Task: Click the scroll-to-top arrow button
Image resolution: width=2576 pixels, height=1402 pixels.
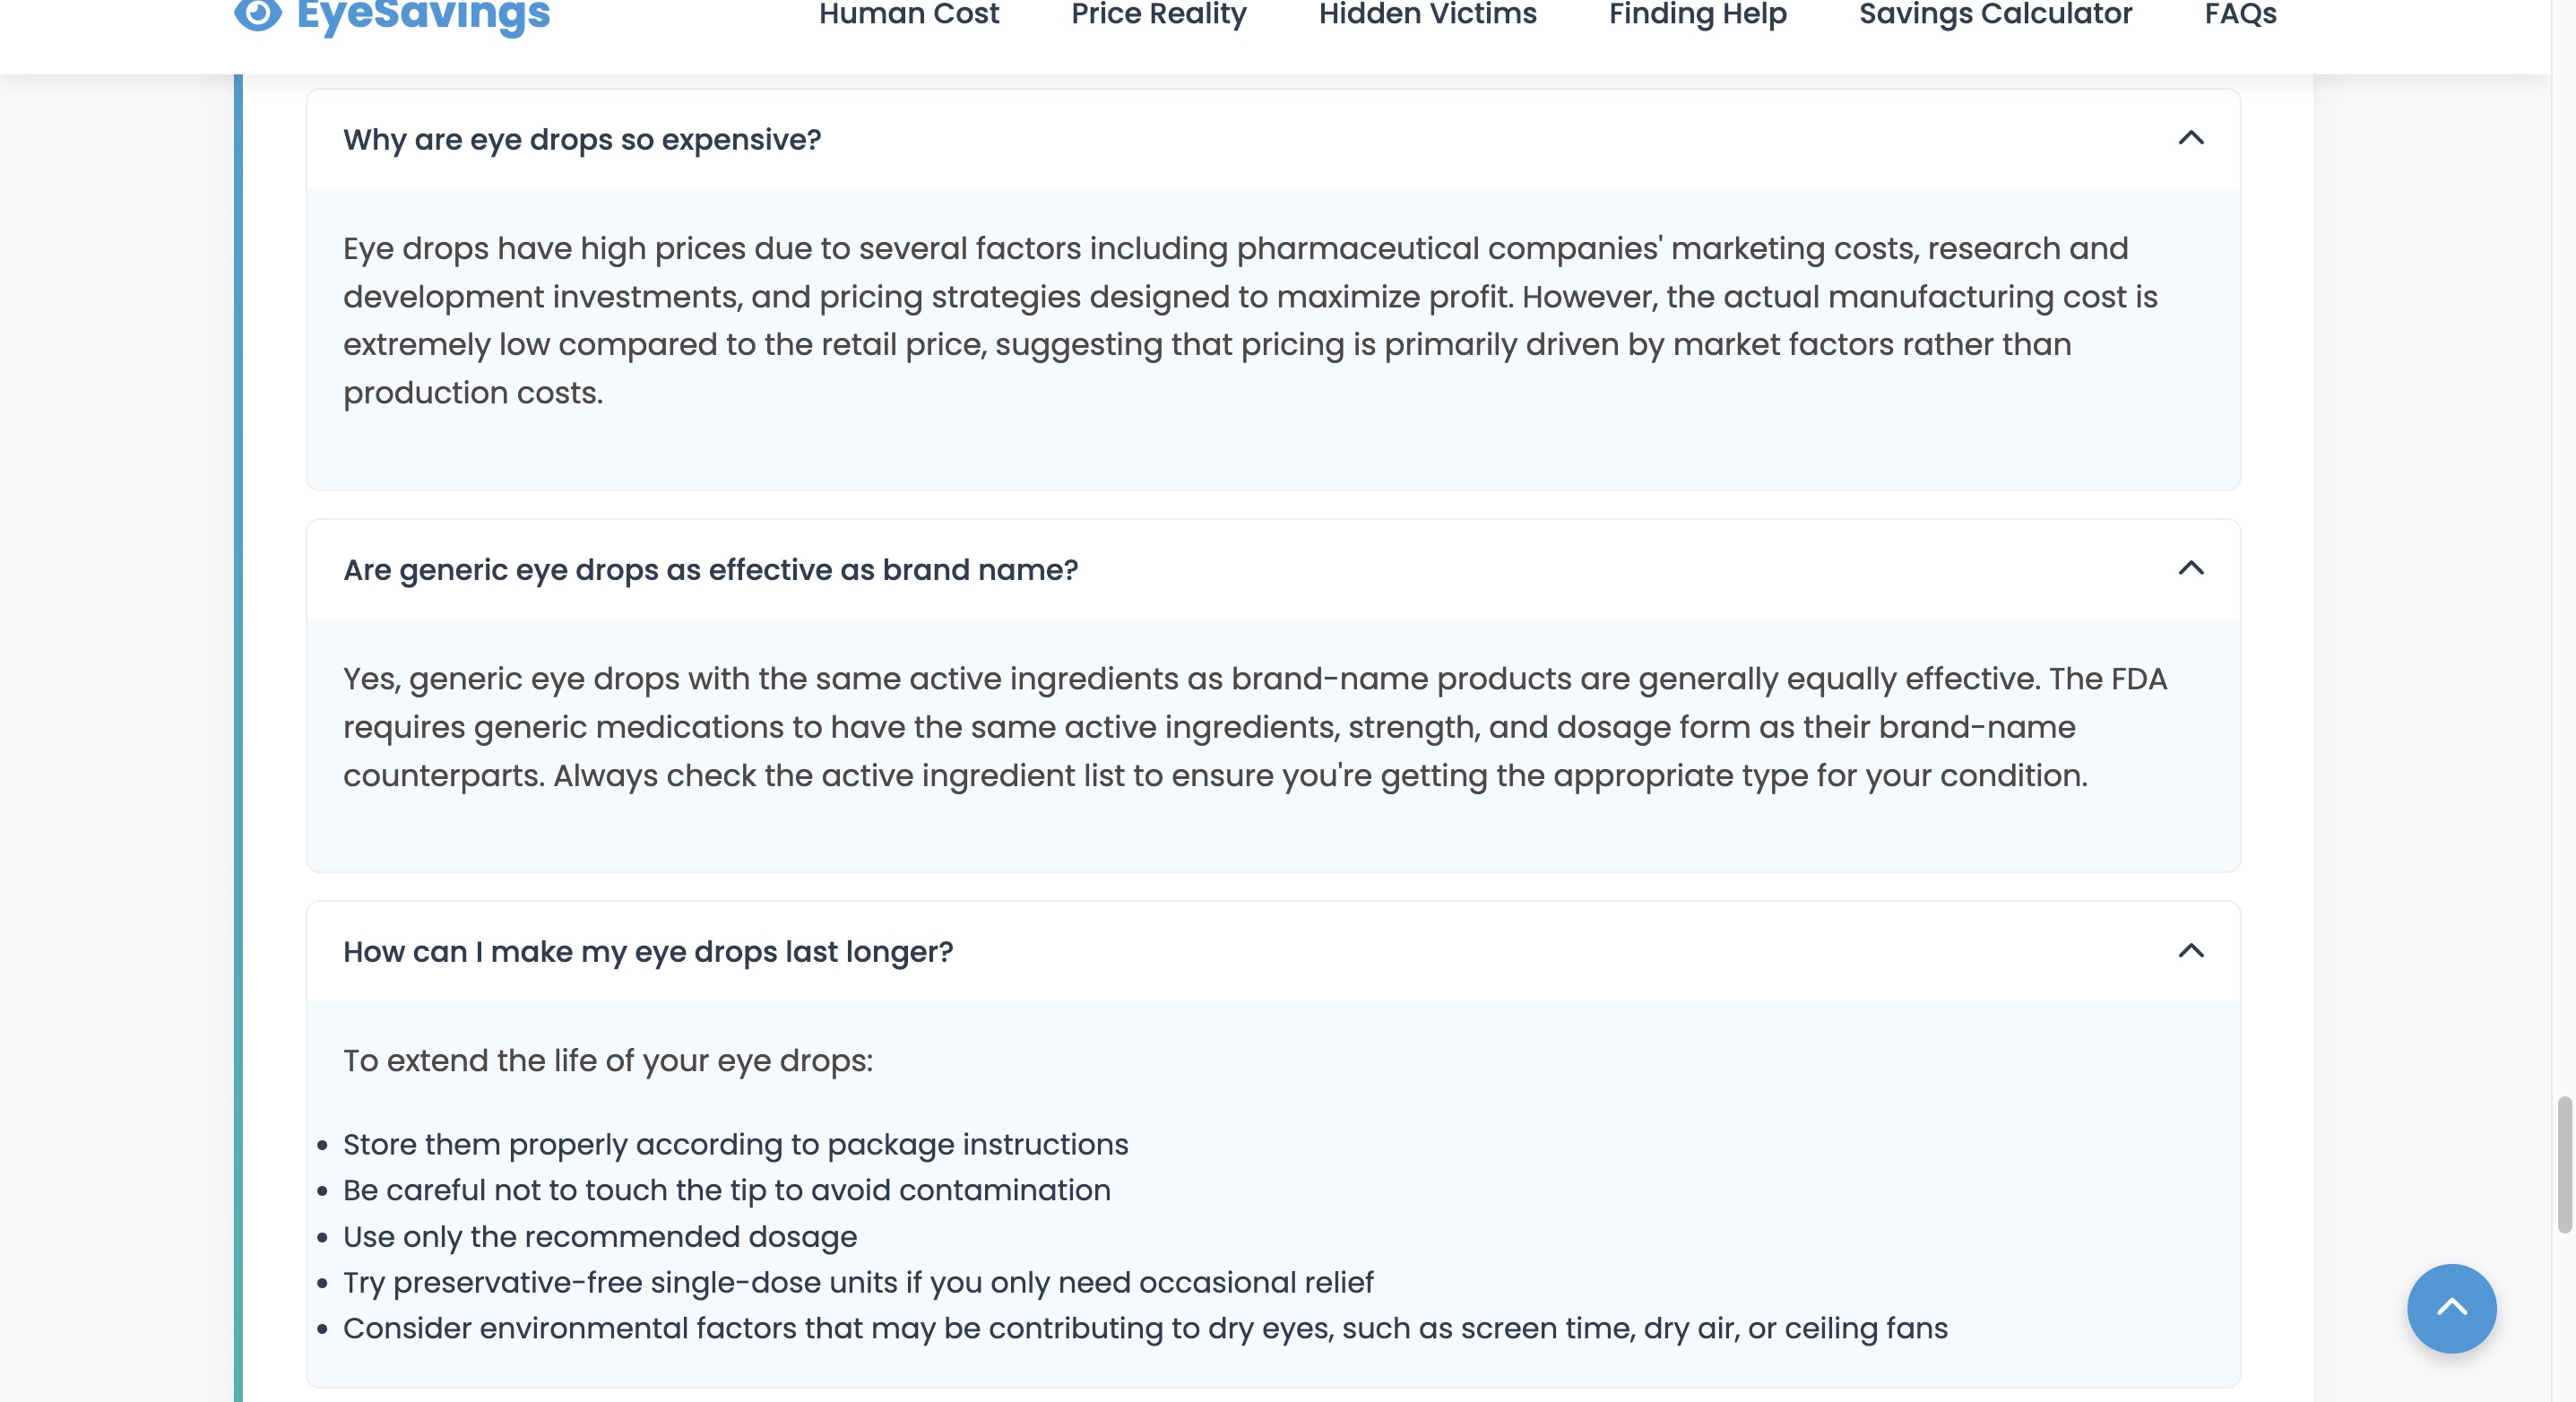Action: 2451,1308
